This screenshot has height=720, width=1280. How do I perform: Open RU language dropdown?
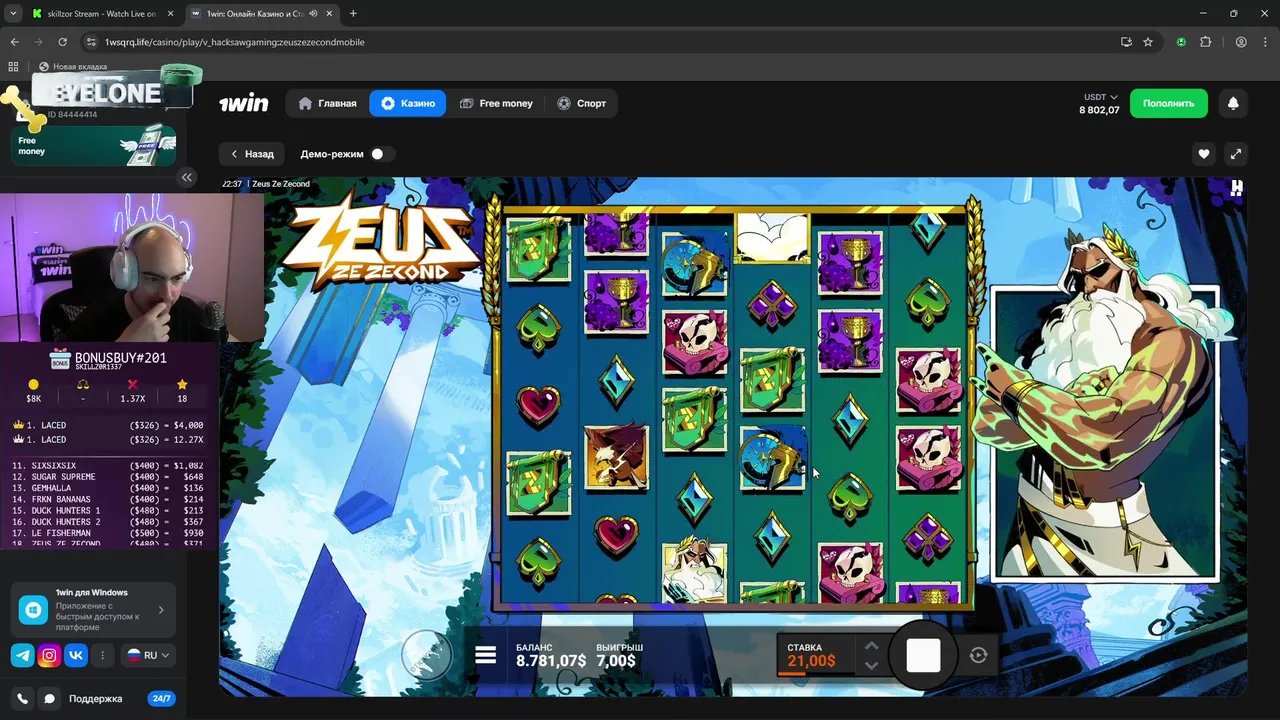149,656
